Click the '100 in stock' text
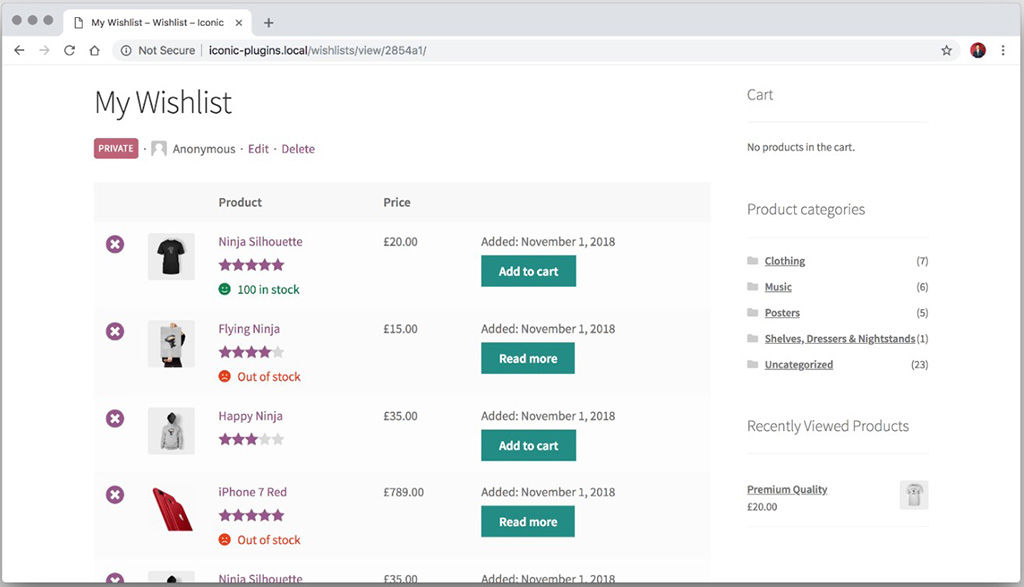This screenshot has height=587, width=1024. (268, 289)
